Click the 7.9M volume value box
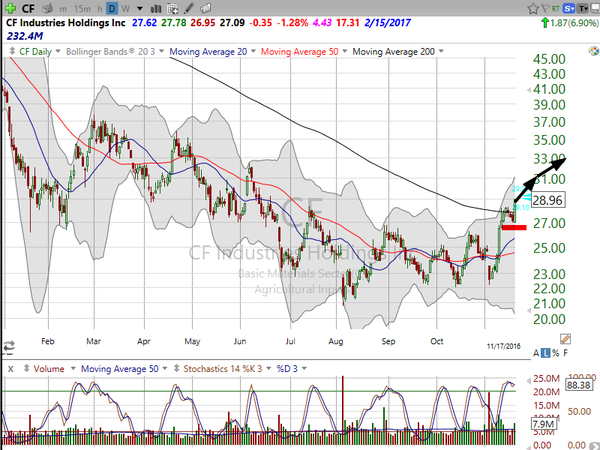Viewport: 600px width, 450px height. 543,424
